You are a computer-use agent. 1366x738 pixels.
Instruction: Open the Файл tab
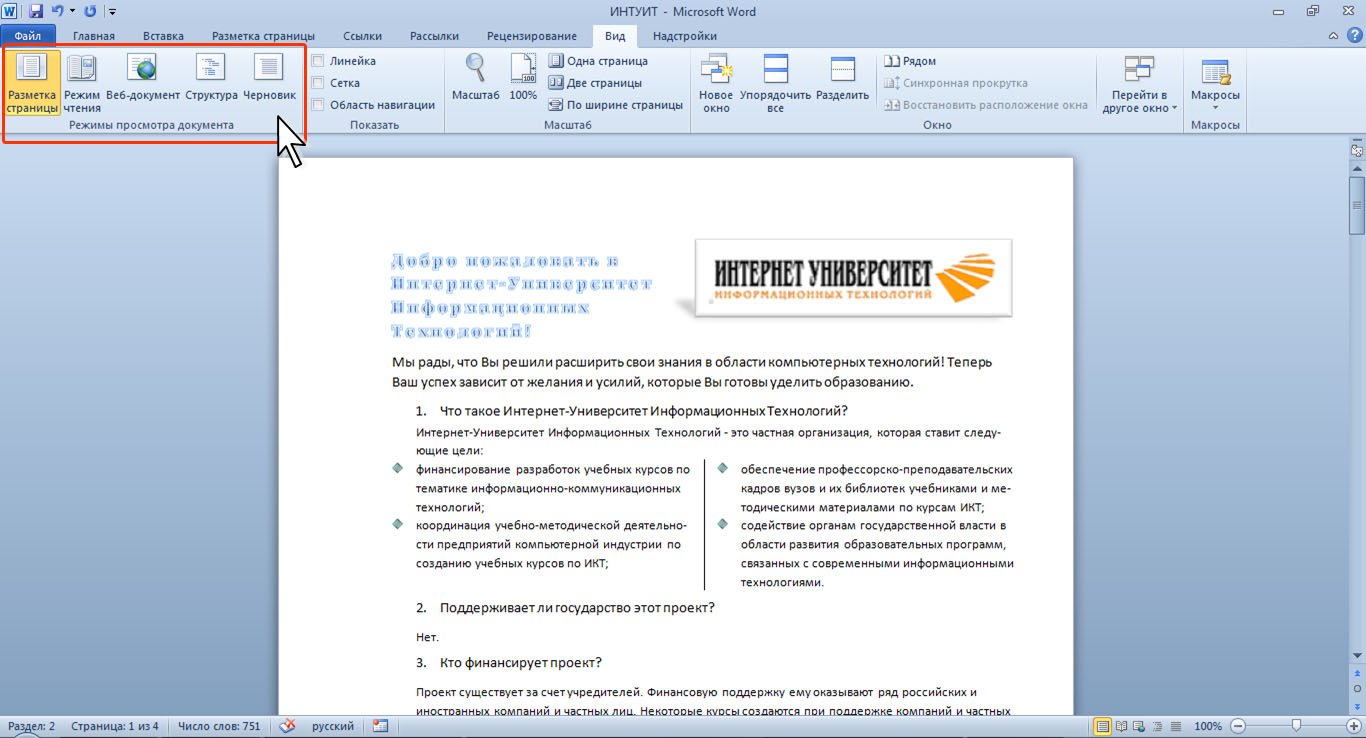pyautogui.click(x=28, y=36)
